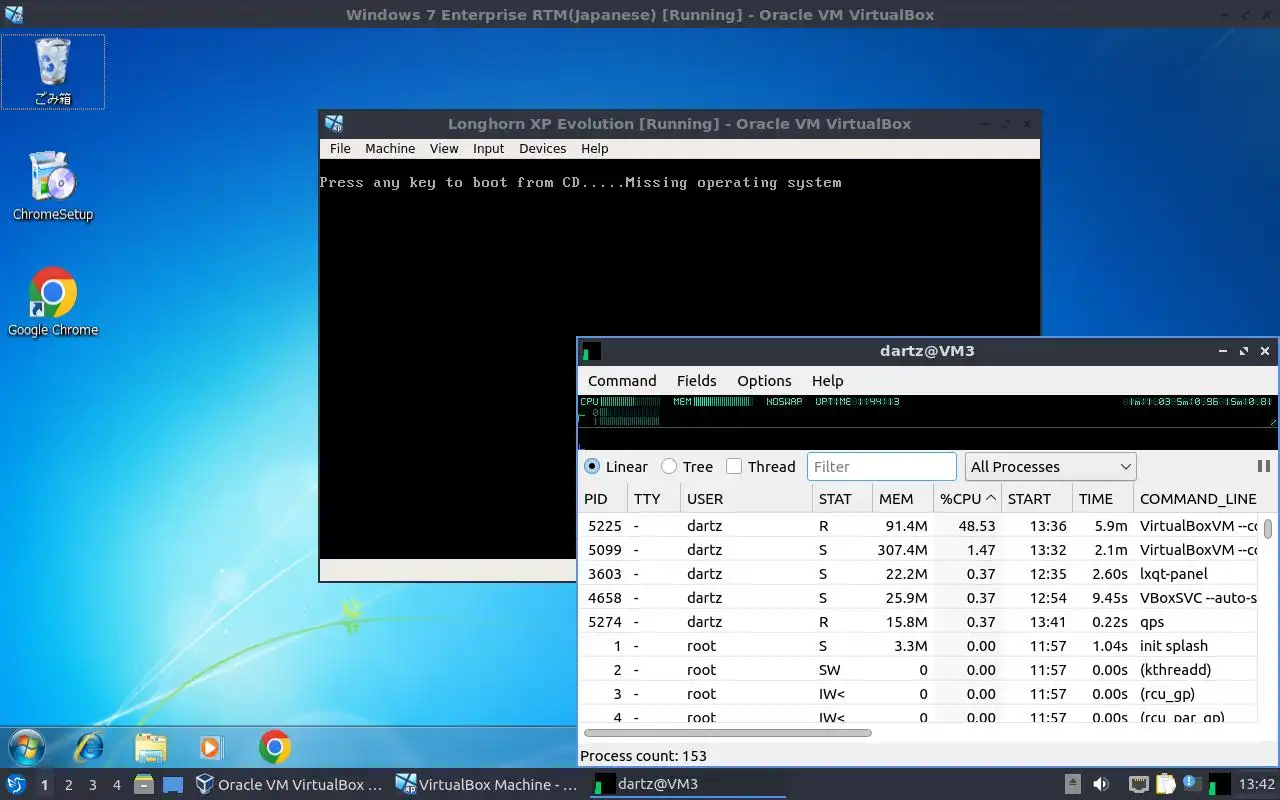Switch to workspace 2 in the panel
Image resolution: width=1280 pixels, height=800 pixels.
68,785
